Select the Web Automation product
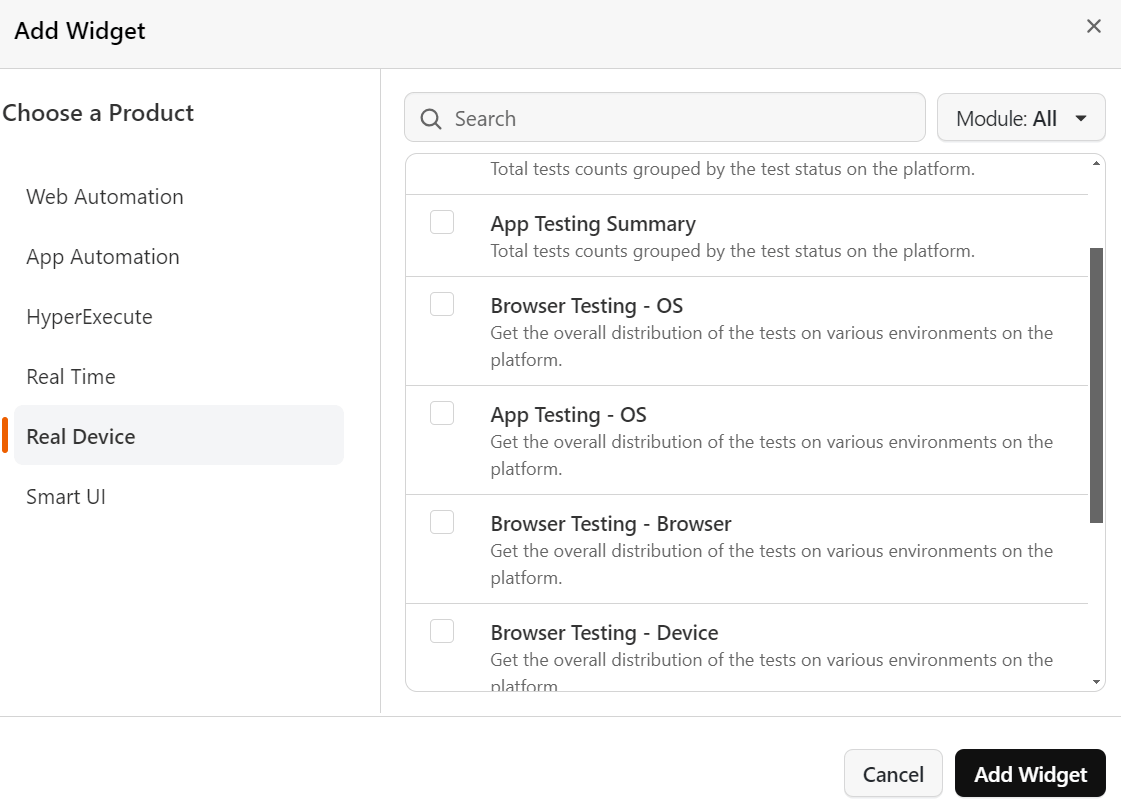This screenshot has width=1121, height=812. (x=105, y=197)
